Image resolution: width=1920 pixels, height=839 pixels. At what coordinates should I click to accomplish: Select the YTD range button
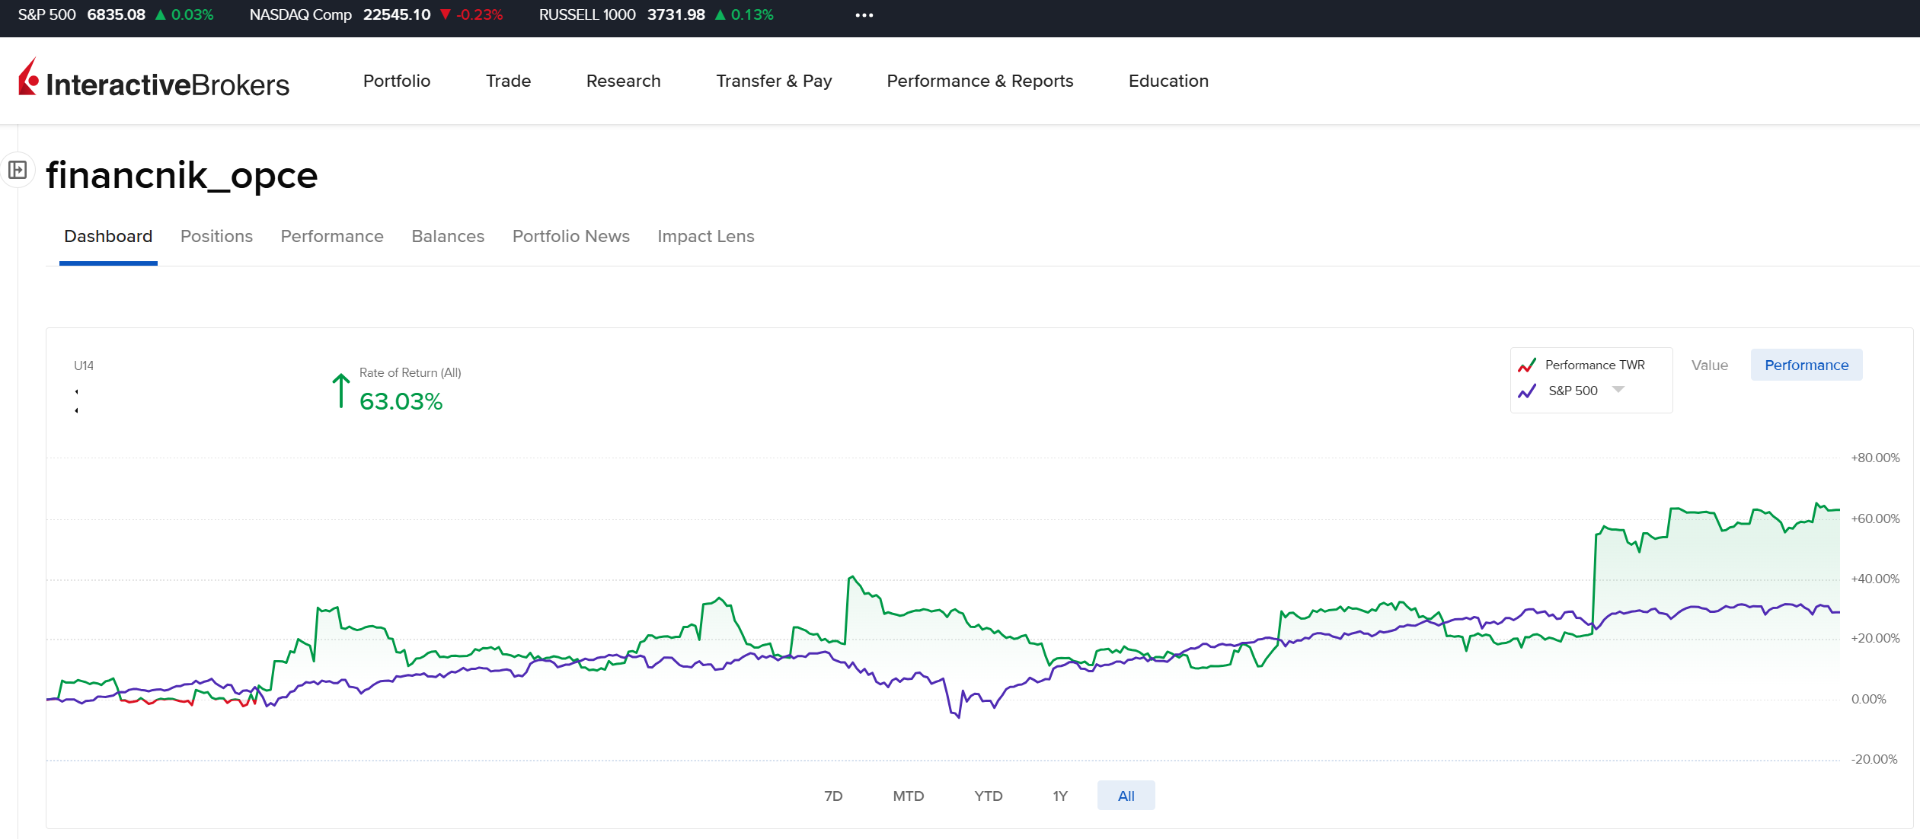(x=988, y=796)
